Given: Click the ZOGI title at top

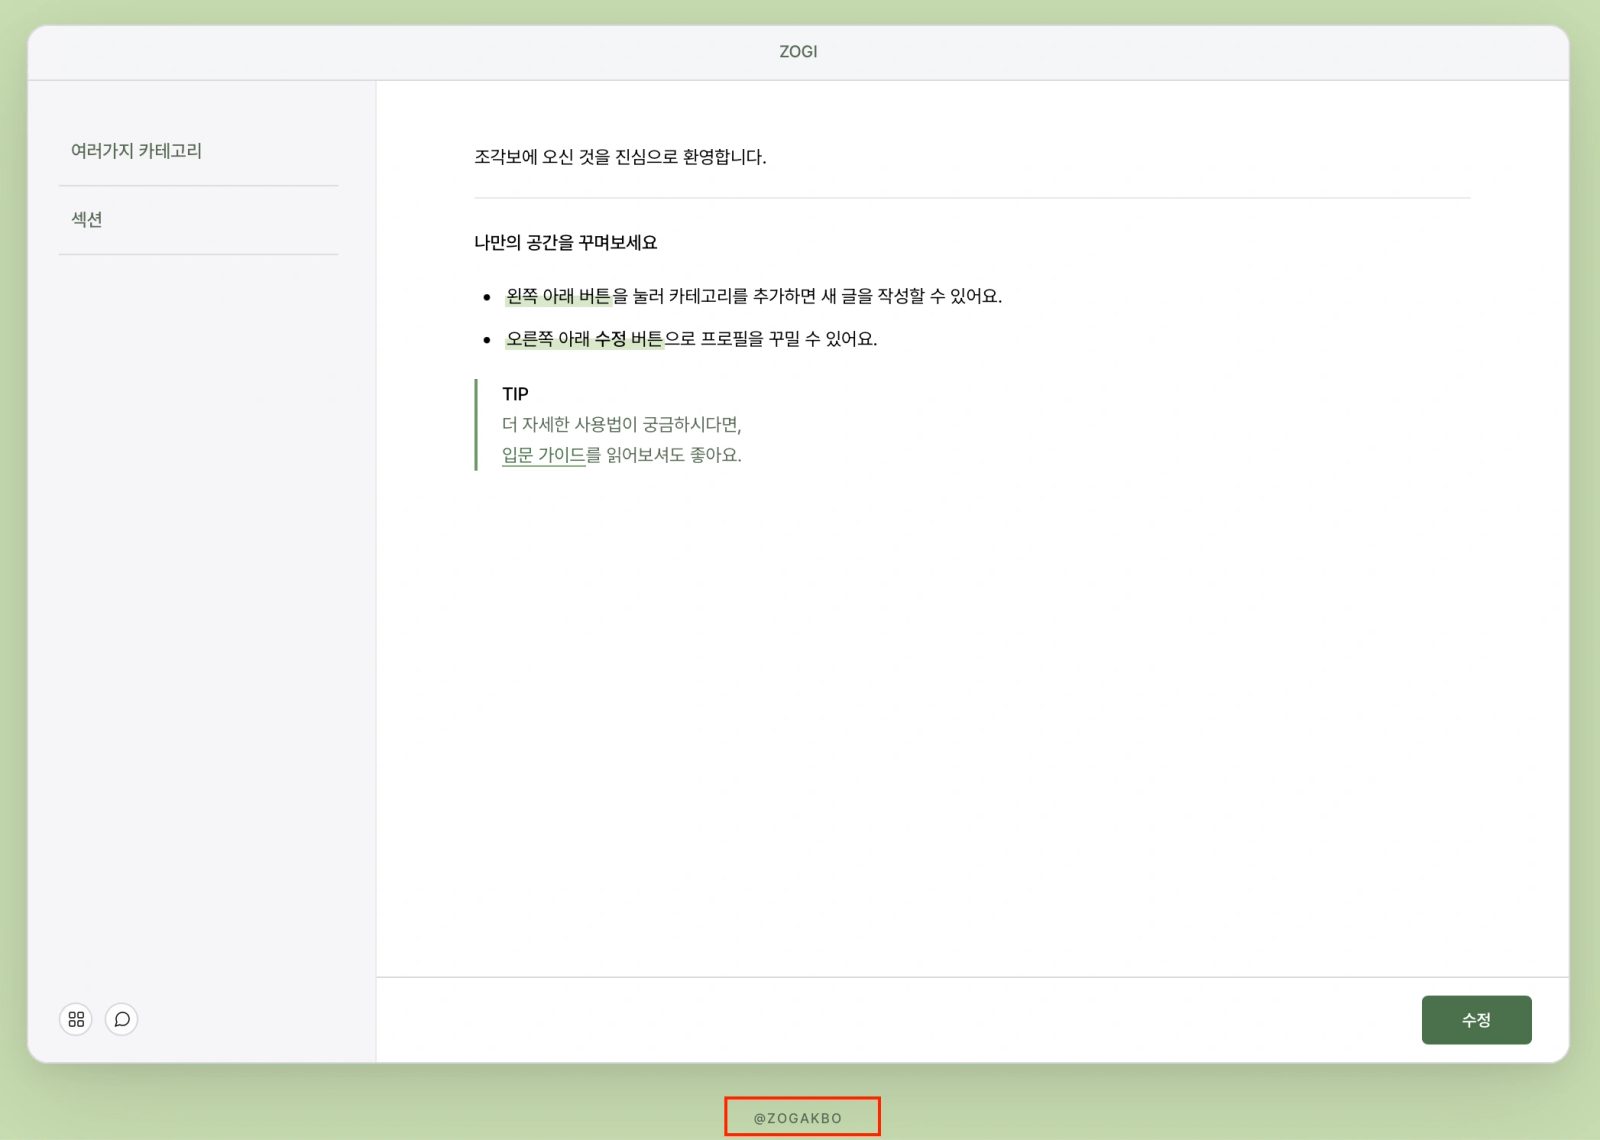Looking at the screenshot, I should click(798, 52).
